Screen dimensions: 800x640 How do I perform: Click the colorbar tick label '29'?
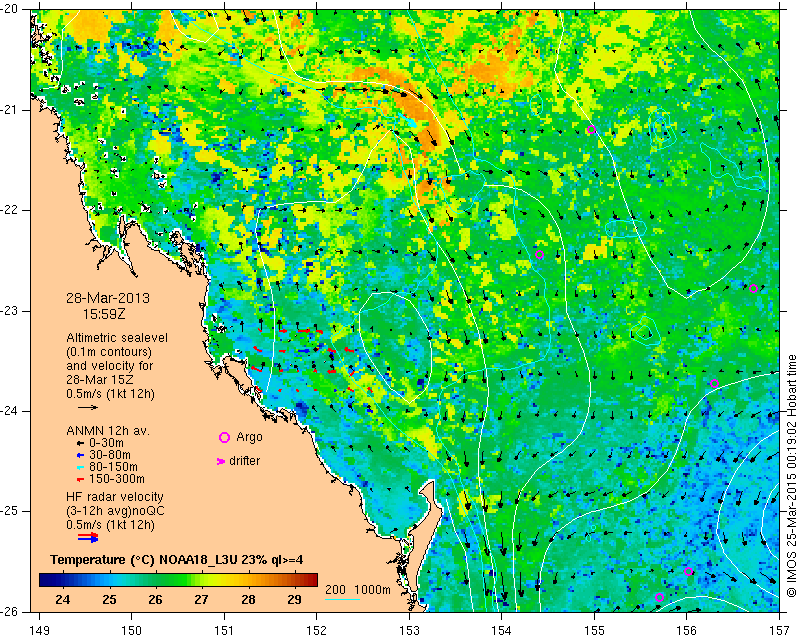point(294,599)
